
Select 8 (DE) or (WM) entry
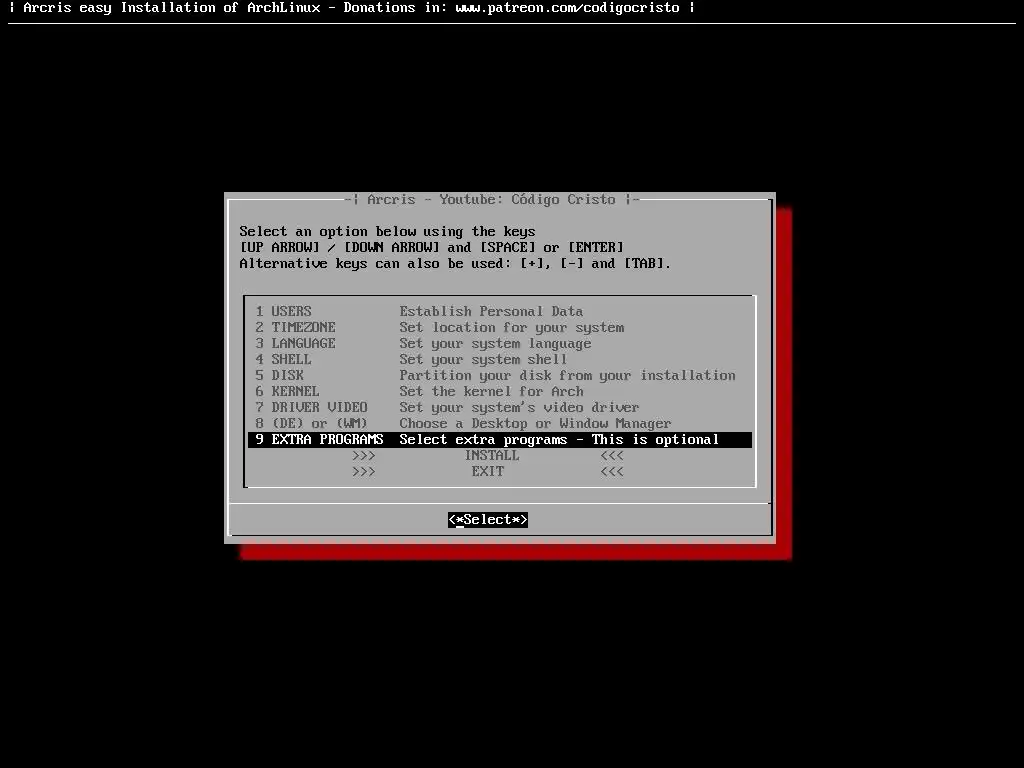click(x=500, y=423)
